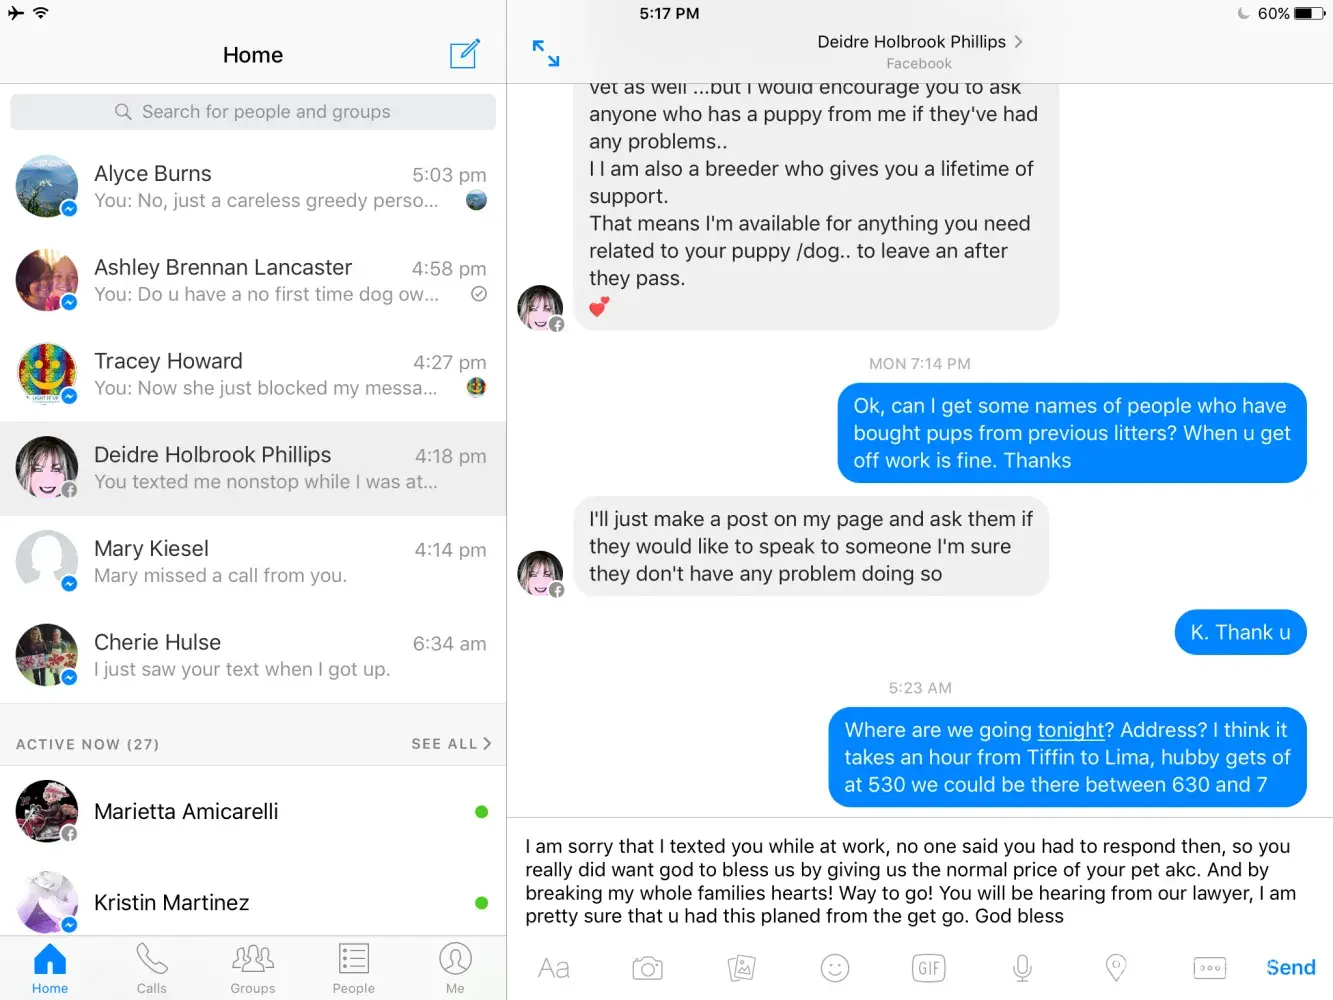Focus the Search for people and groups field
The image size is (1333, 1000).
(253, 112)
